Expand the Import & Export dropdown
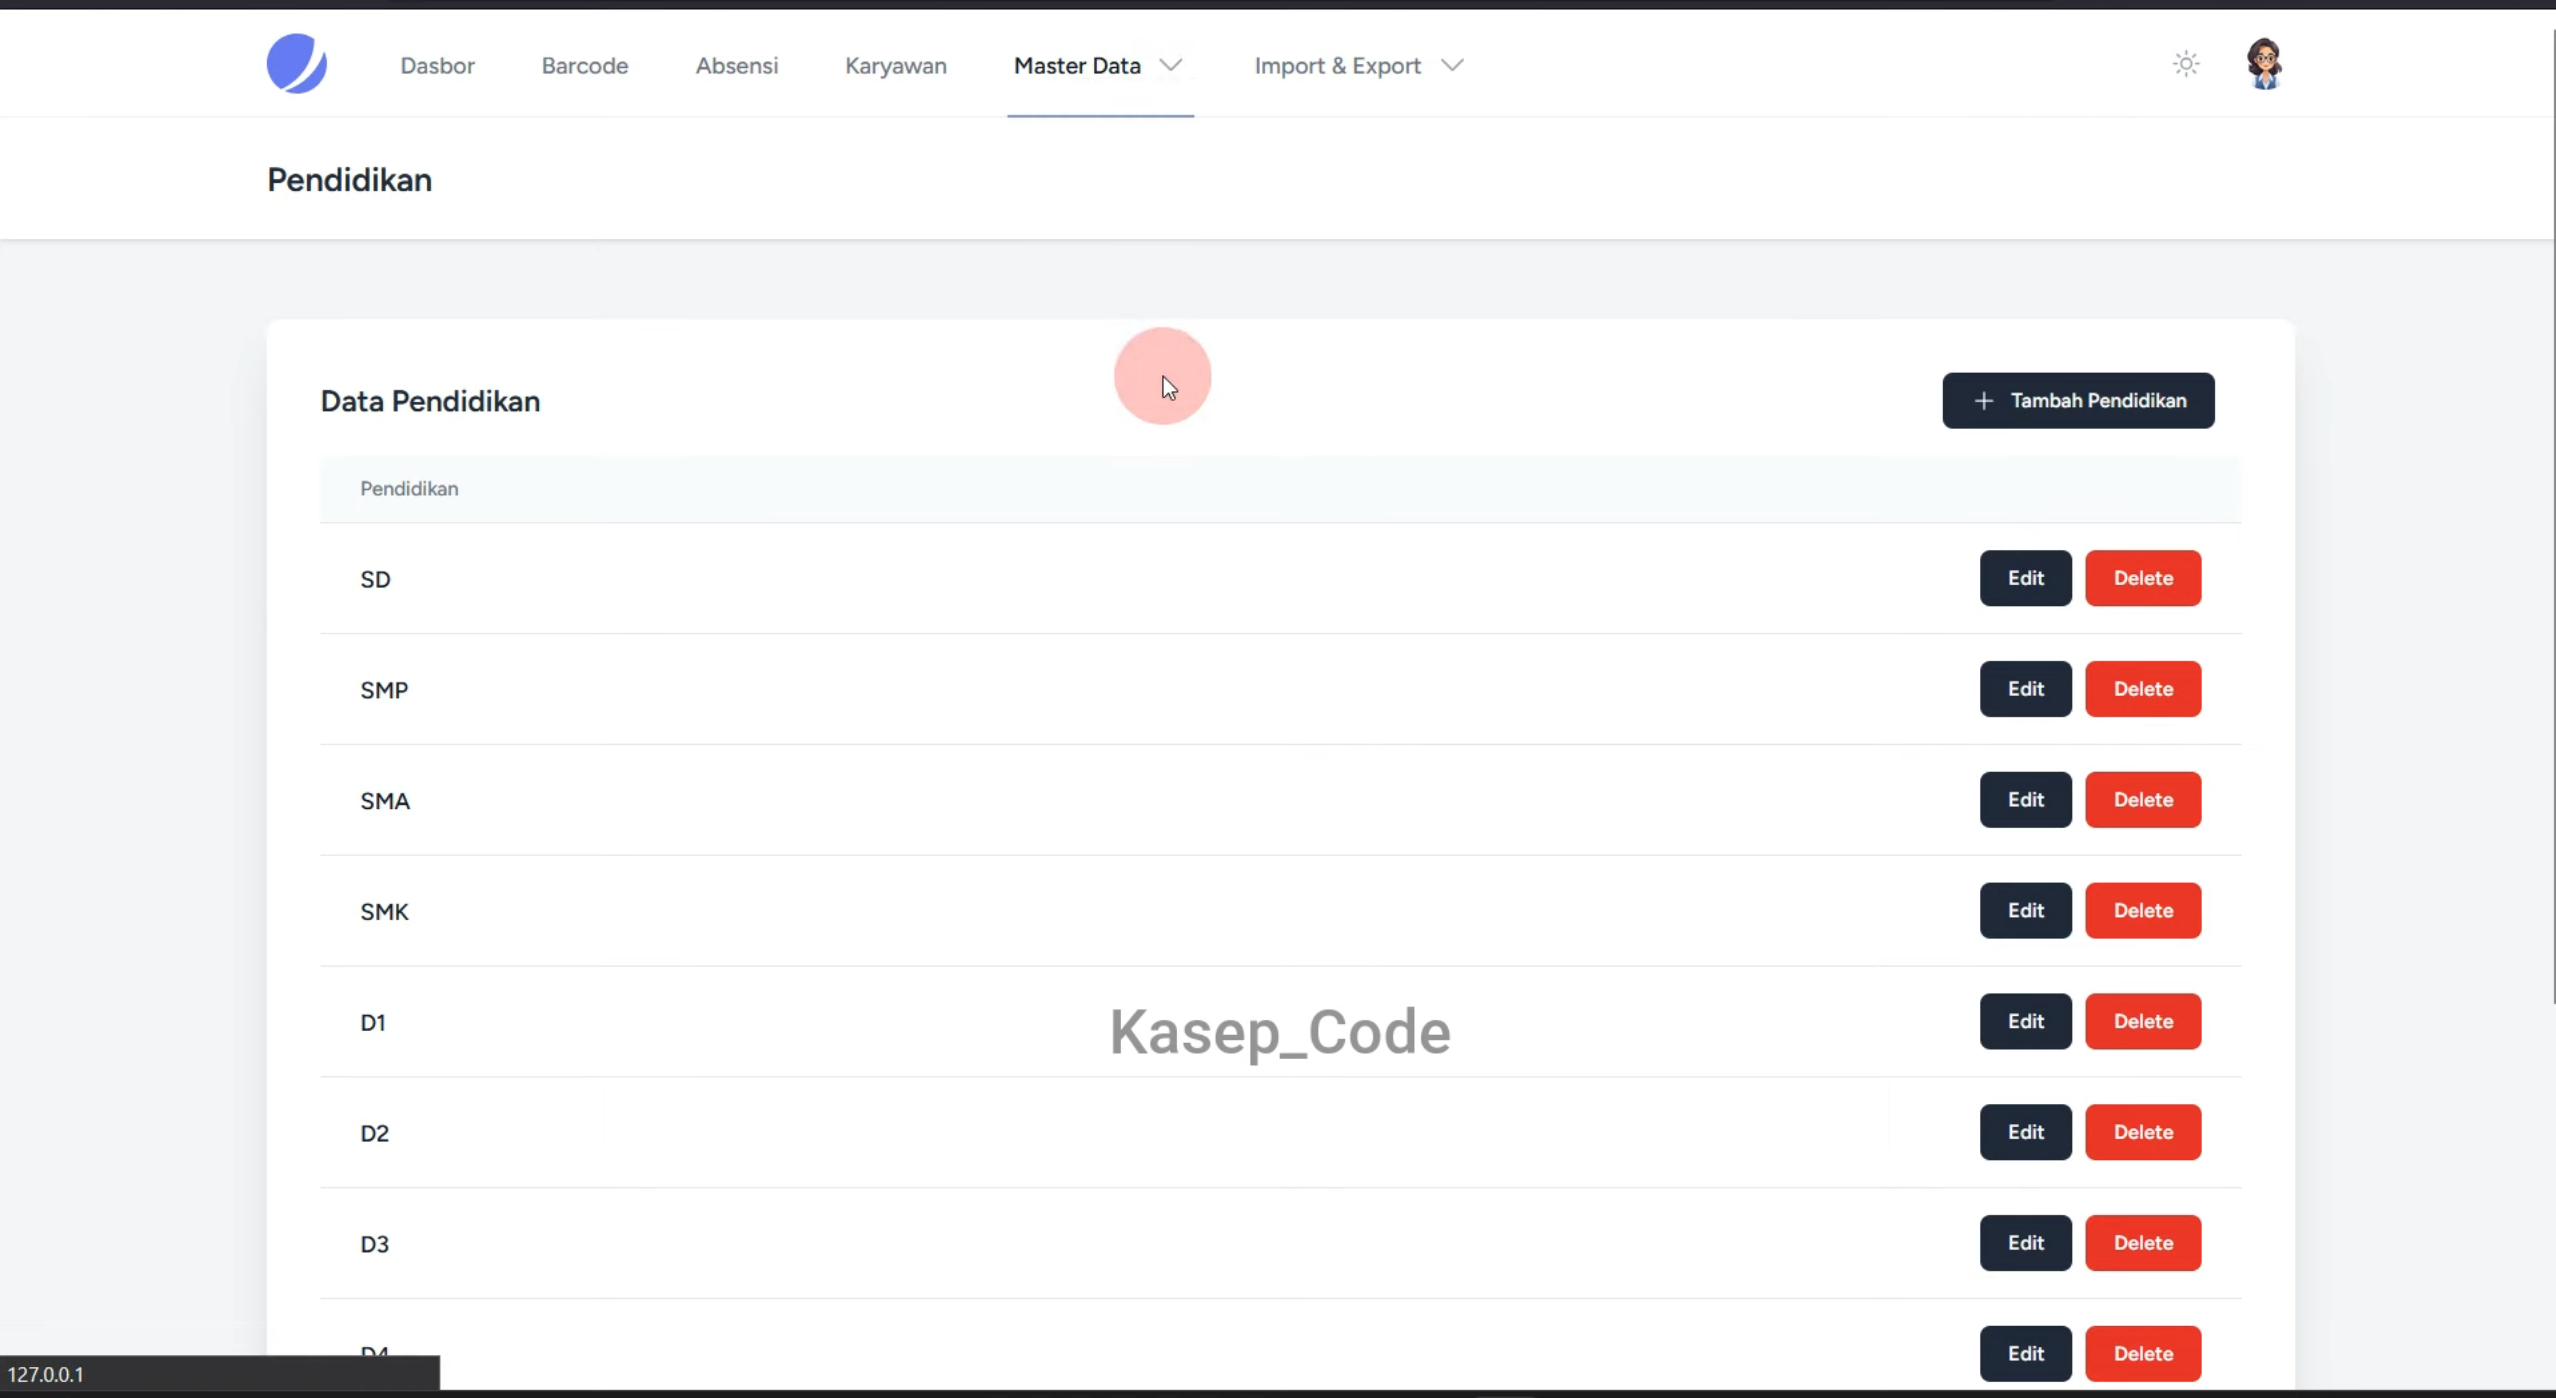The width and height of the screenshot is (2556, 1398). coord(1359,66)
